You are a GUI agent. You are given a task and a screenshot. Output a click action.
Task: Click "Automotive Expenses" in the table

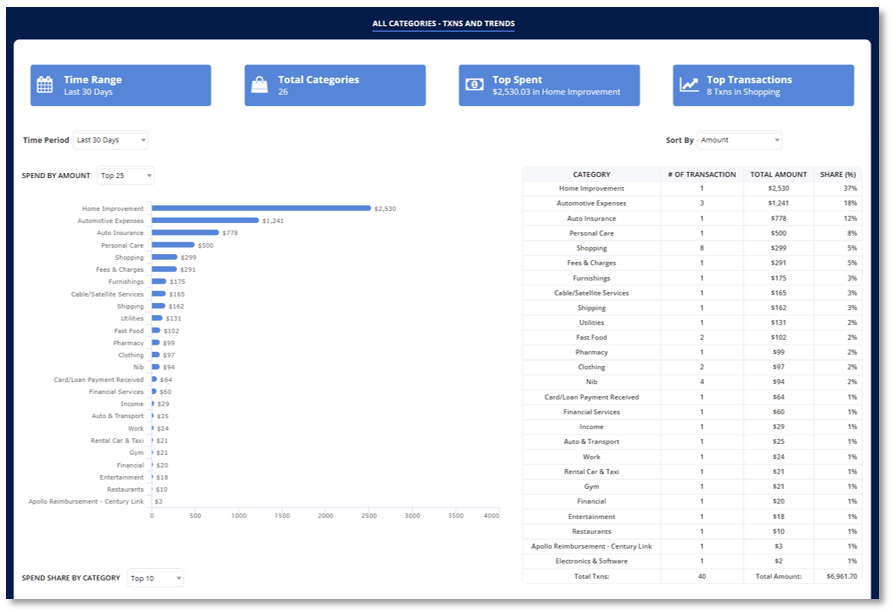591,203
